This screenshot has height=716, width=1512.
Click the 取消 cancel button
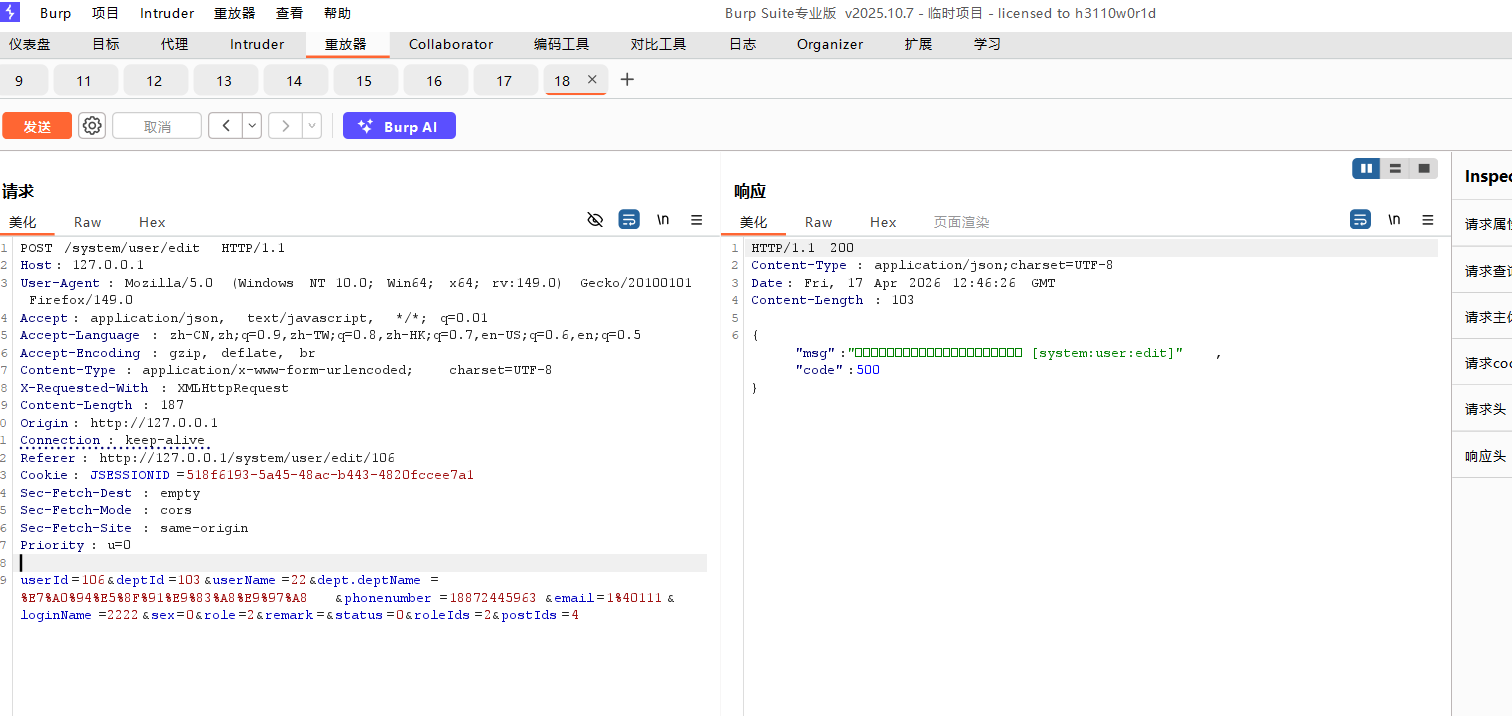(x=157, y=126)
